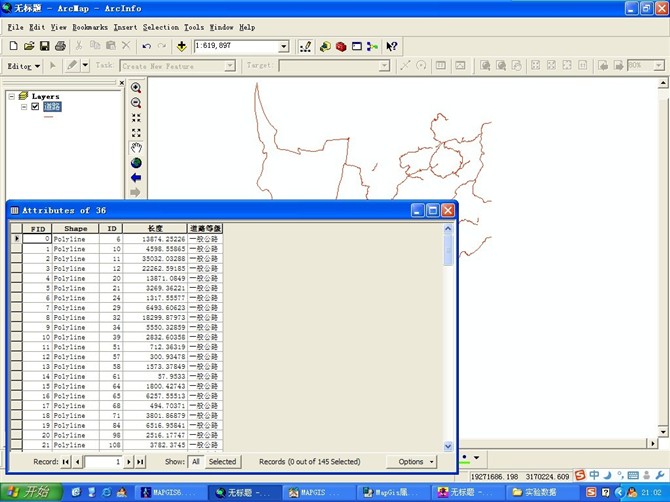Open the map scale dropdown

[x=284, y=47]
